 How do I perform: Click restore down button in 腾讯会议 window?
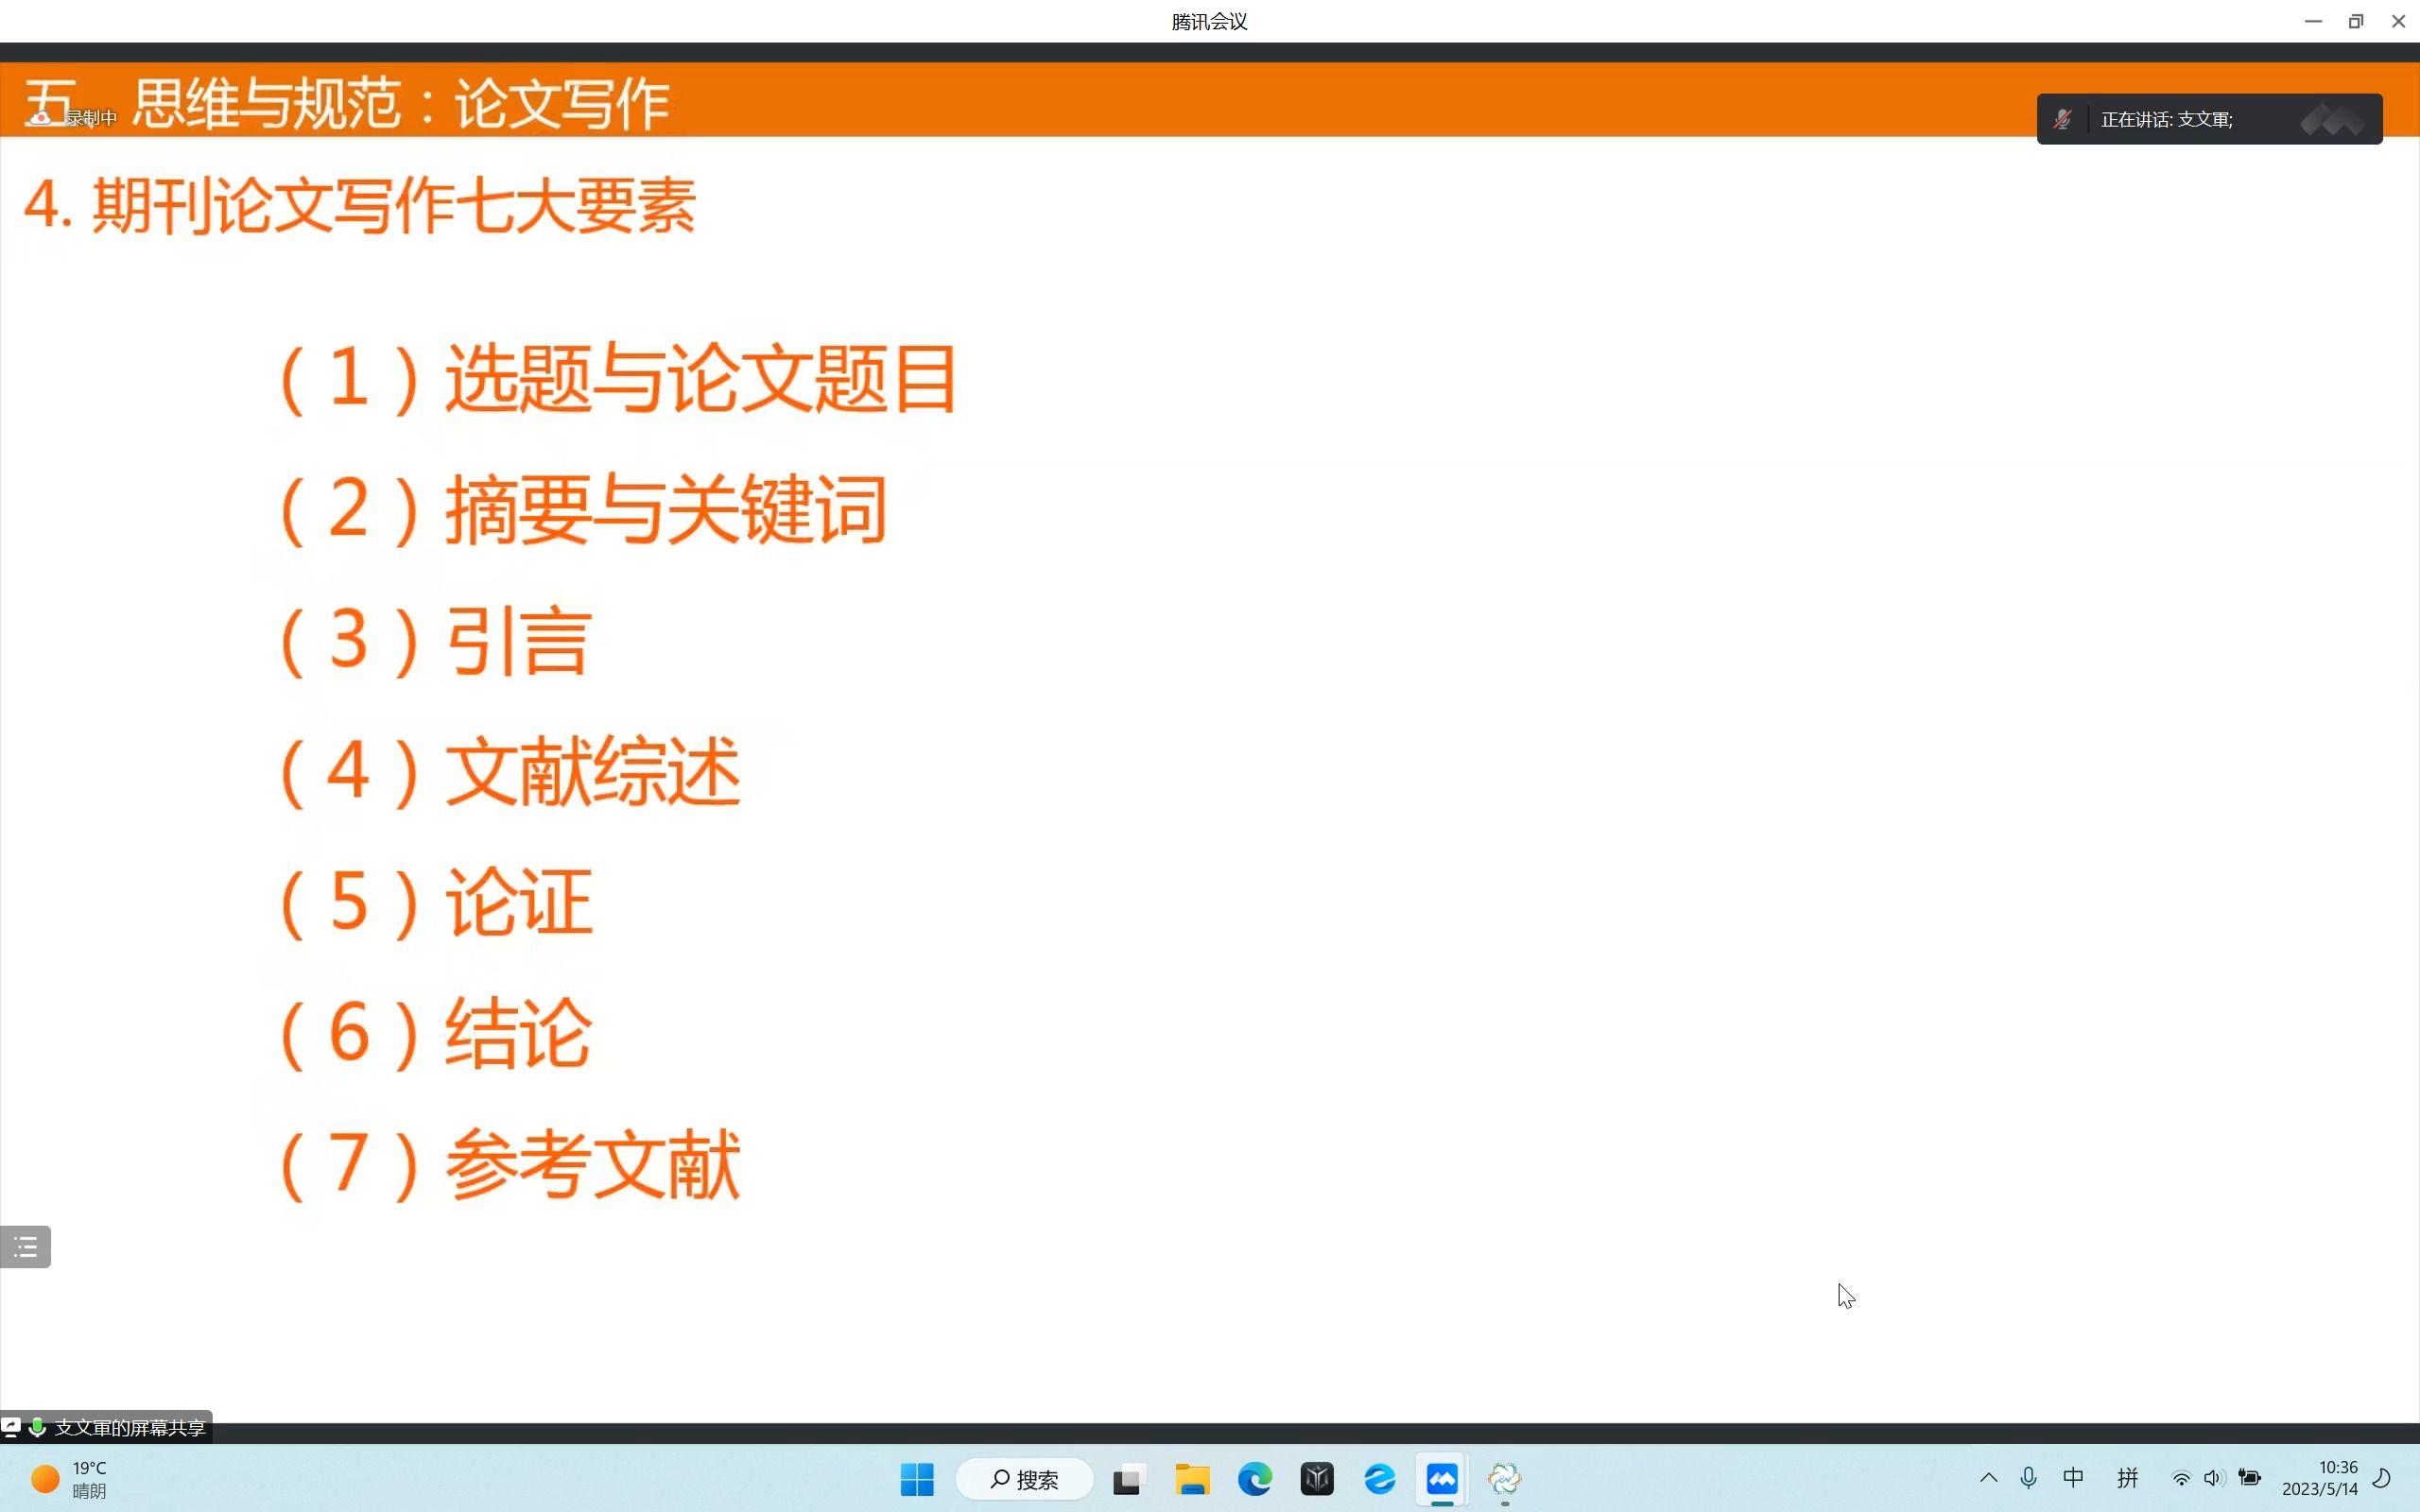click(x=2356, y=21)
